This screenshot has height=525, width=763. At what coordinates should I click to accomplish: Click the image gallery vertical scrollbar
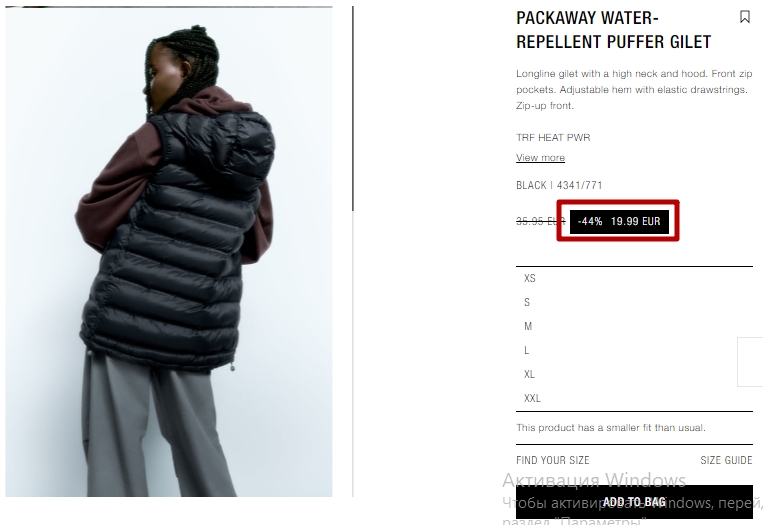(353, 109)
